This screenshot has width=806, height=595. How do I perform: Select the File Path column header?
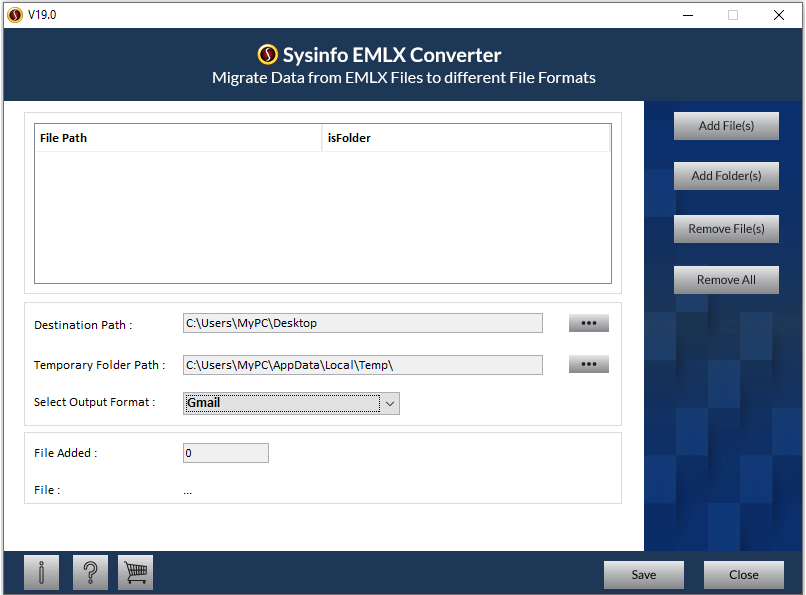[178, 138]
